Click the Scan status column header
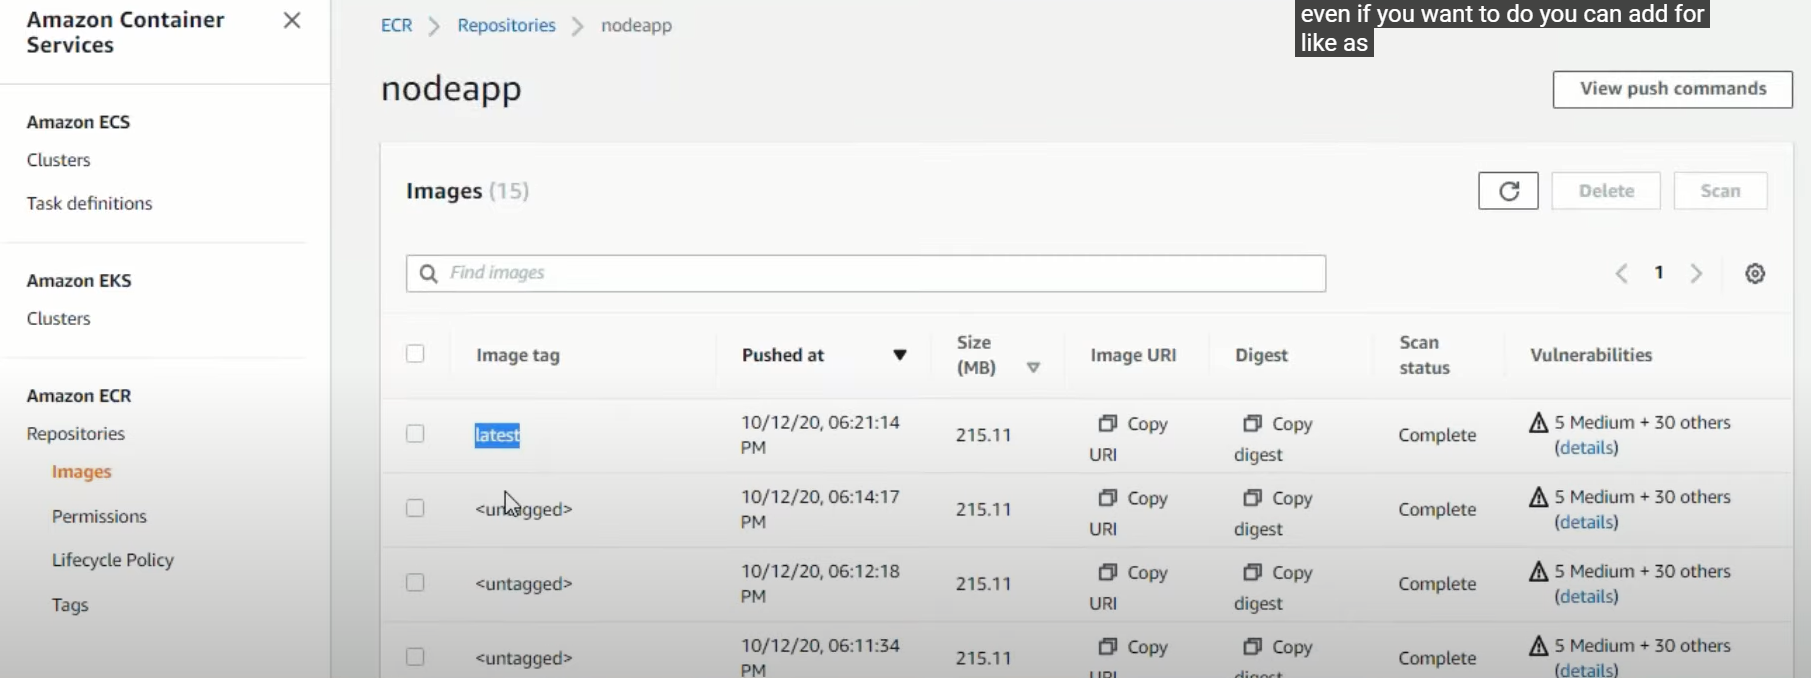This screenshot has width=1811, height=678. pos(1424,355)
